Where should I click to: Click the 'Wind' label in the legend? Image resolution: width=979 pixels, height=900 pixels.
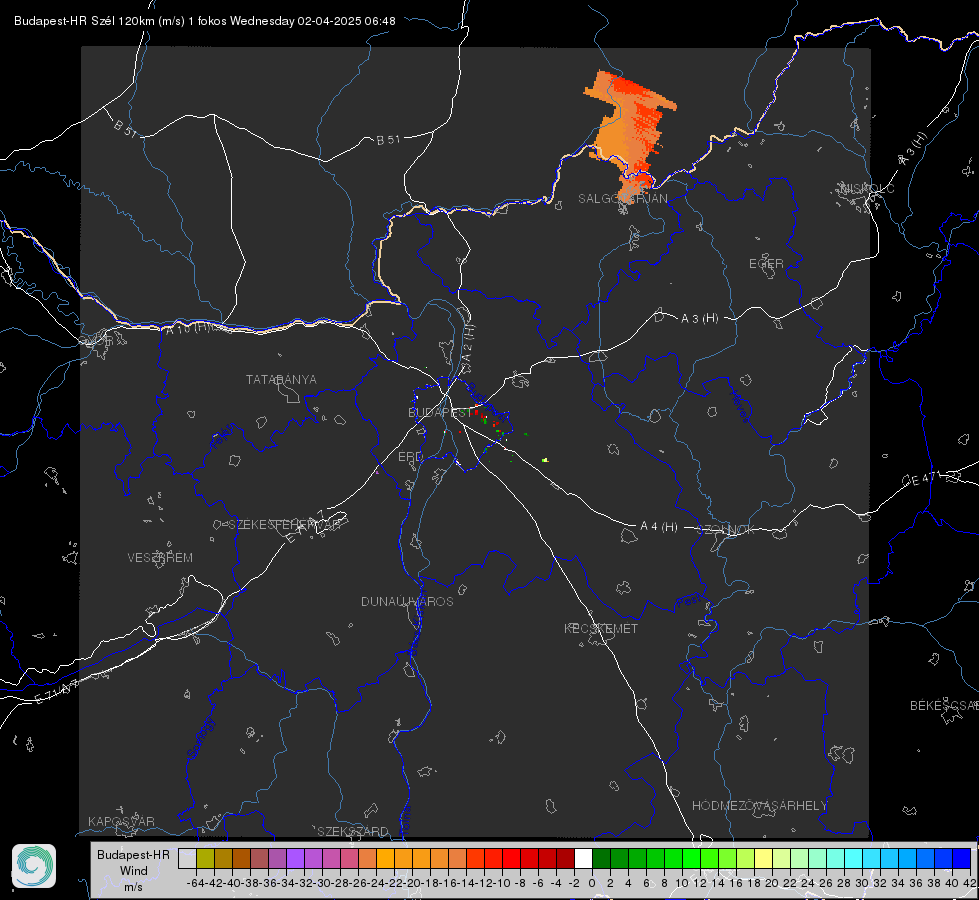[134, 871]
